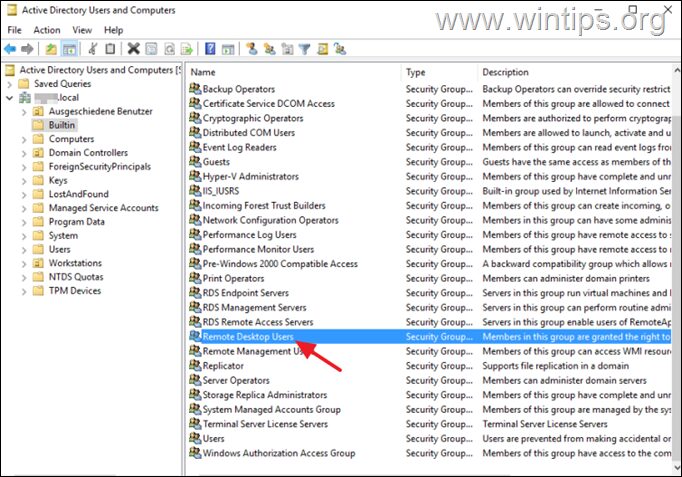Expand the Computers tree node
The image size is (682, 477).
pos(24,139)
